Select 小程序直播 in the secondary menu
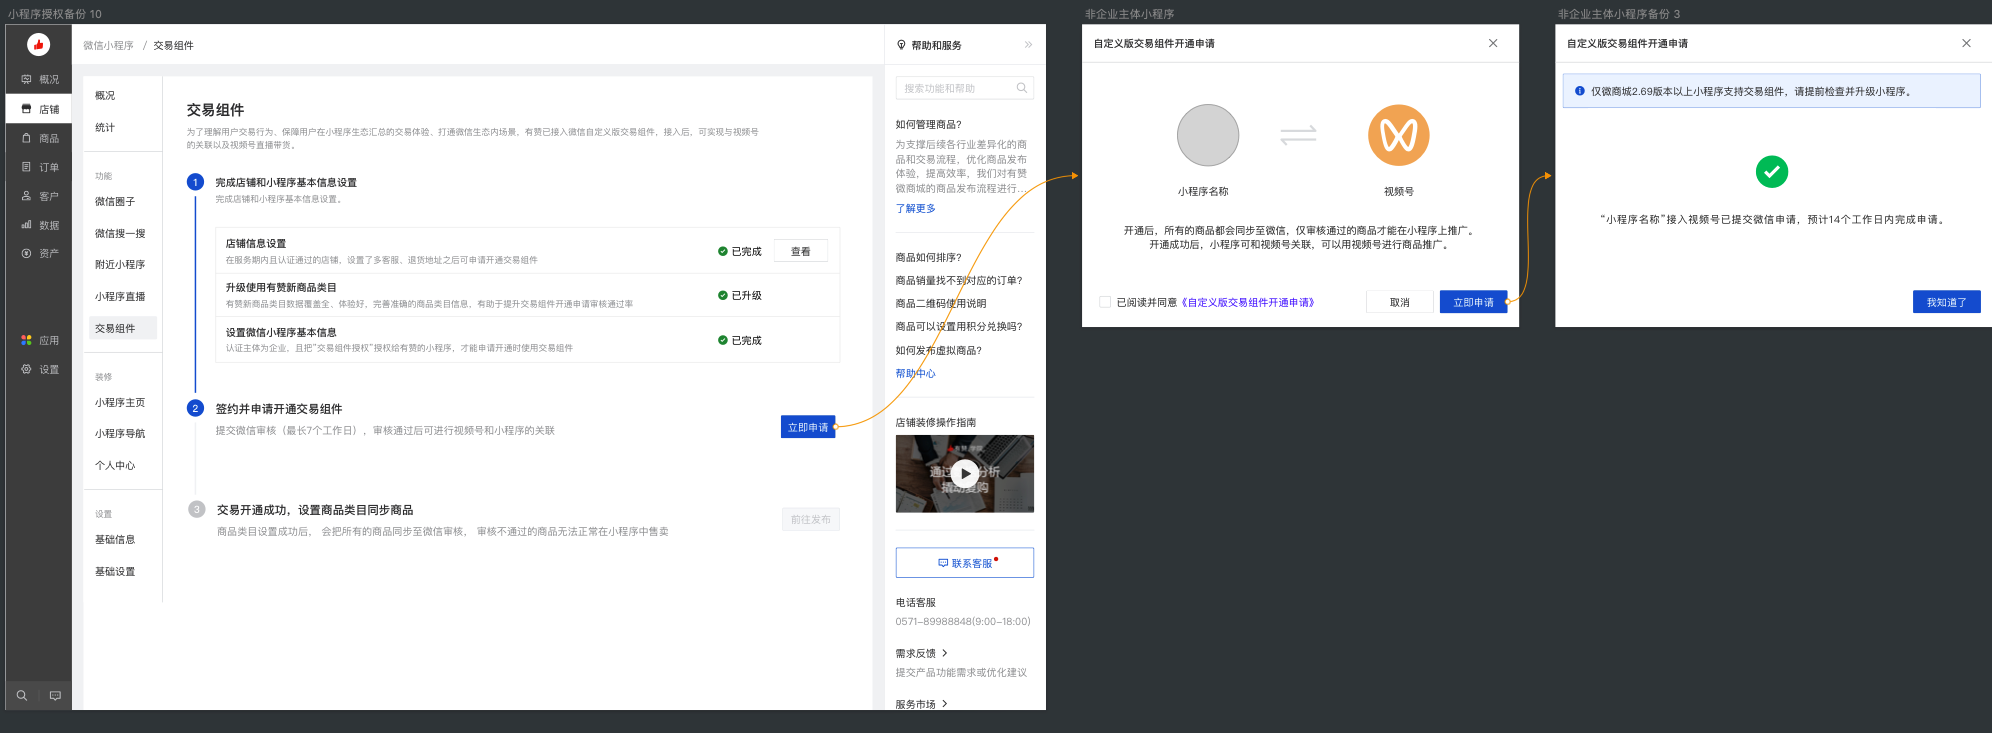The width and height of the screenshot is (1992, 733). [x=120, y=296]
